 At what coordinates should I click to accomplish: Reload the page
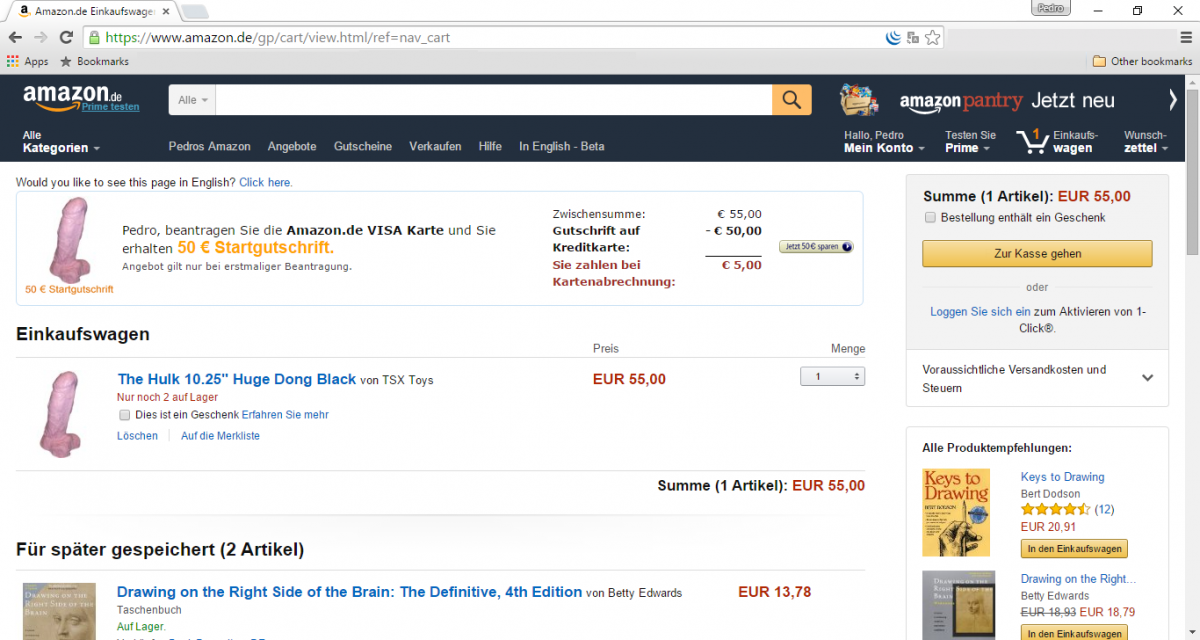click(66, 36)
